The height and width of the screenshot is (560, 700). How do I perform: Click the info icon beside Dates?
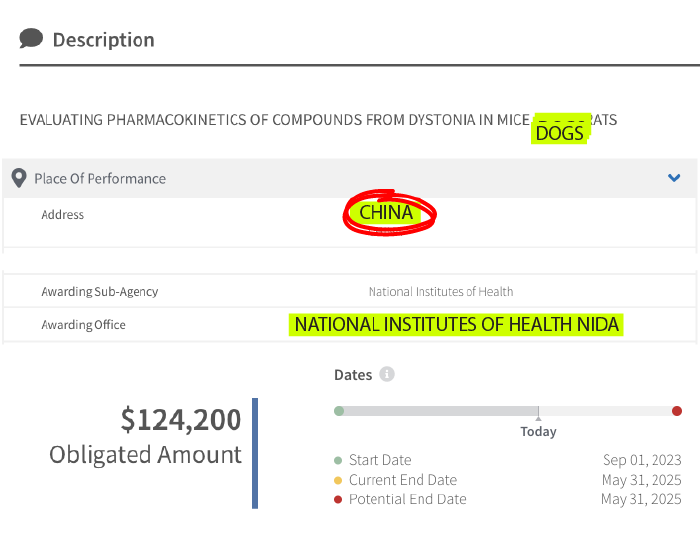(x=387, y=374)
